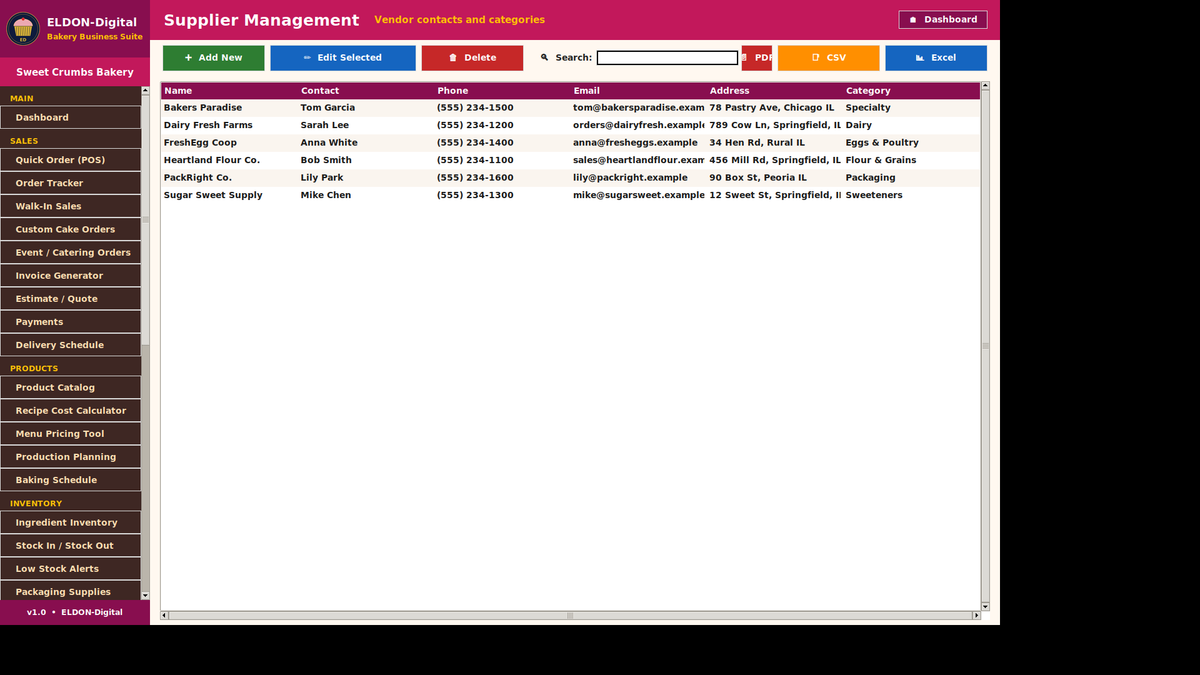Screen dimensions: 1200x675
Task: Sort by the Contact column header
Action: coord(366,91)
